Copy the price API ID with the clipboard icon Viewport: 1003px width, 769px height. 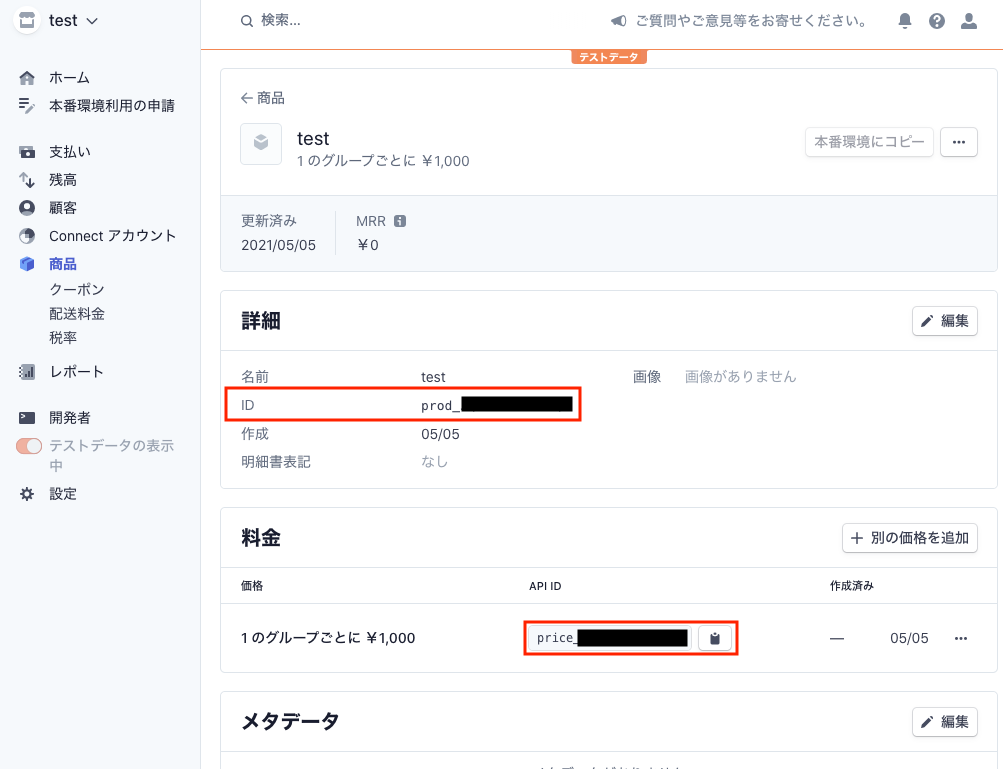(715, 637)
